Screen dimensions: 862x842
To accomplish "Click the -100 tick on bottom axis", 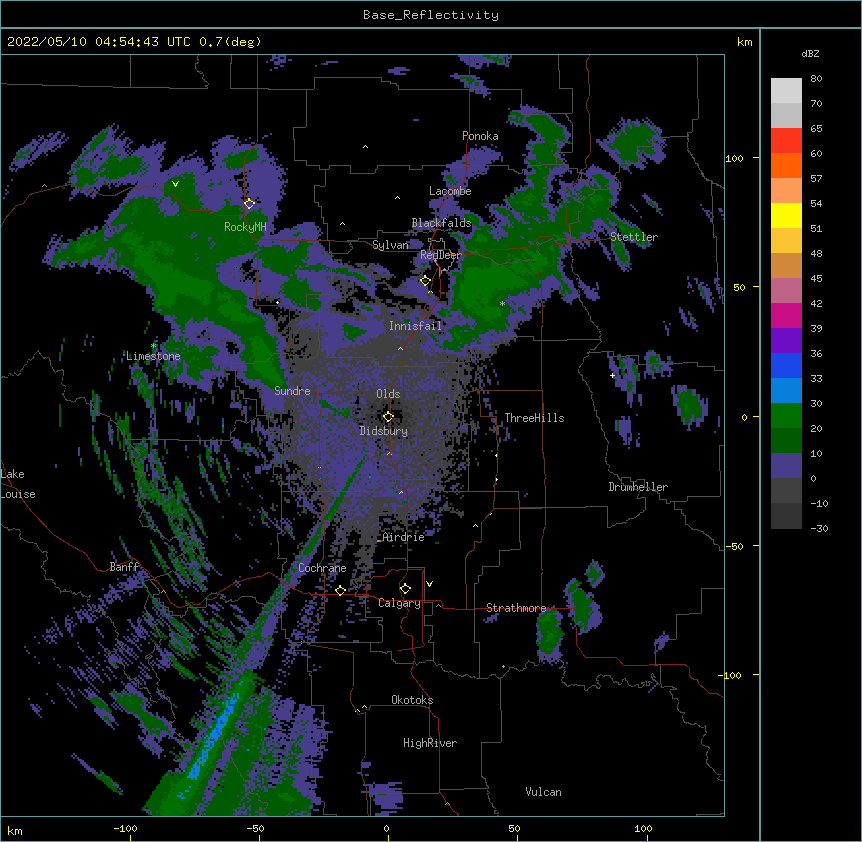I will click(x=125, y=828).
